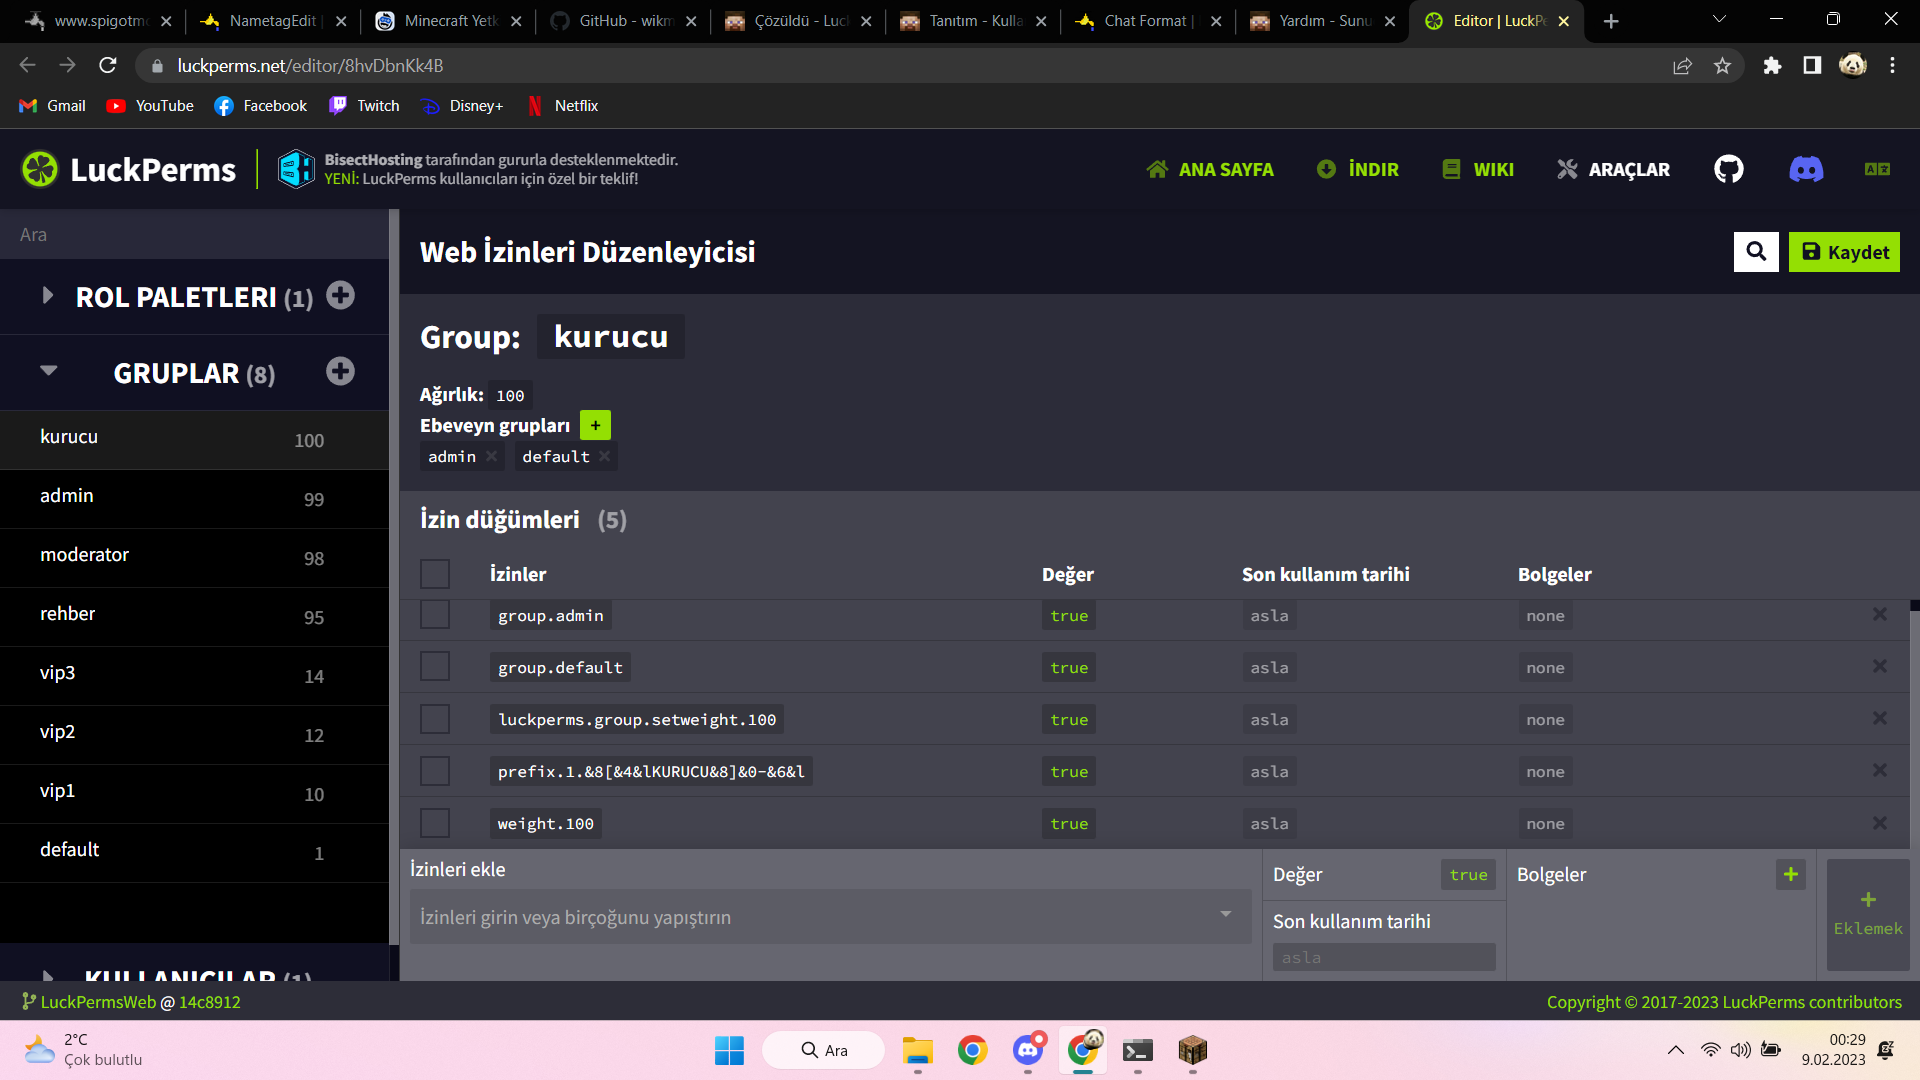Viewport: 1920px width, 1080px height.
Task: Open Chrome menu three dots
Action: [1892, 65]
